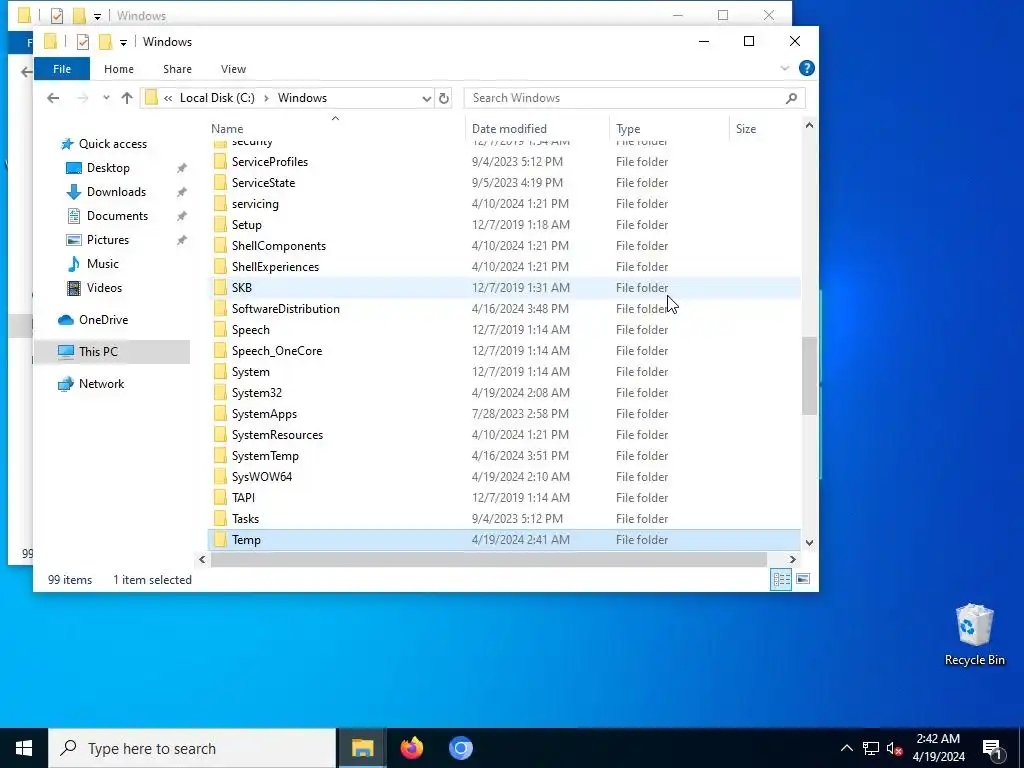The image size is (1024, 768).
Task: Click the Properties icon in quick access toolbar
Action: tap(82, 42)
